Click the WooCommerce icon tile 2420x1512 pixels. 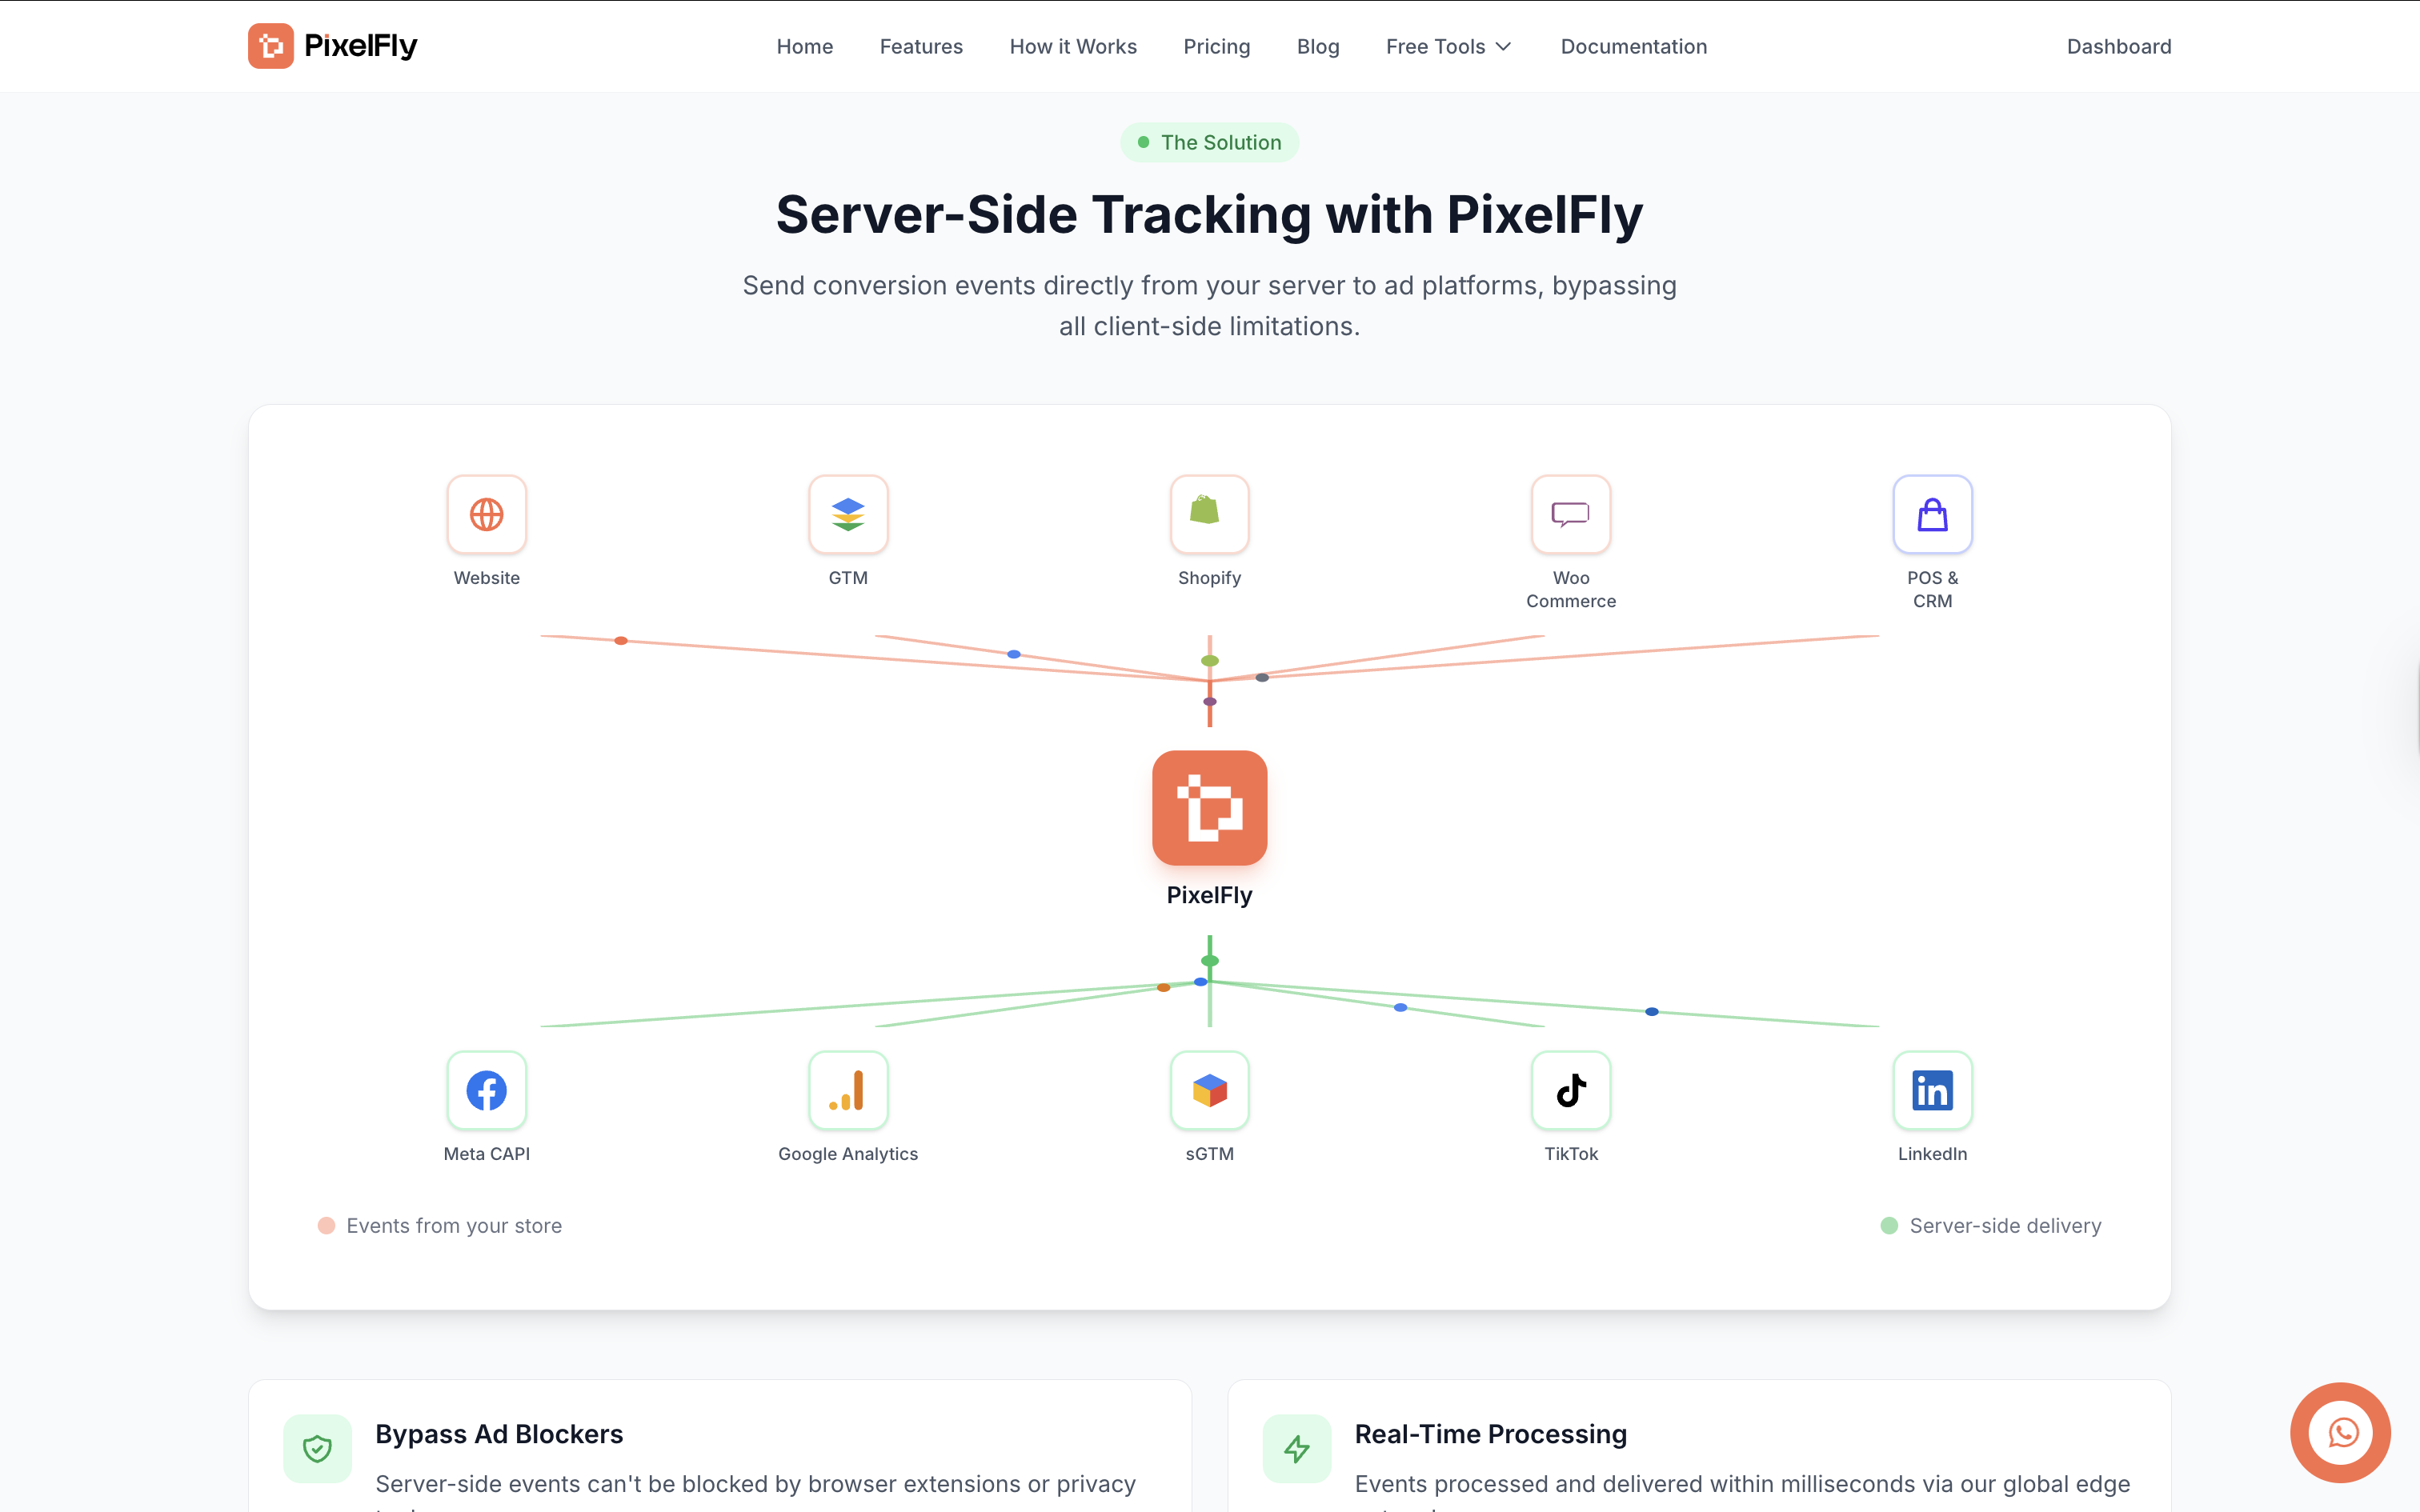[1570, 514]
